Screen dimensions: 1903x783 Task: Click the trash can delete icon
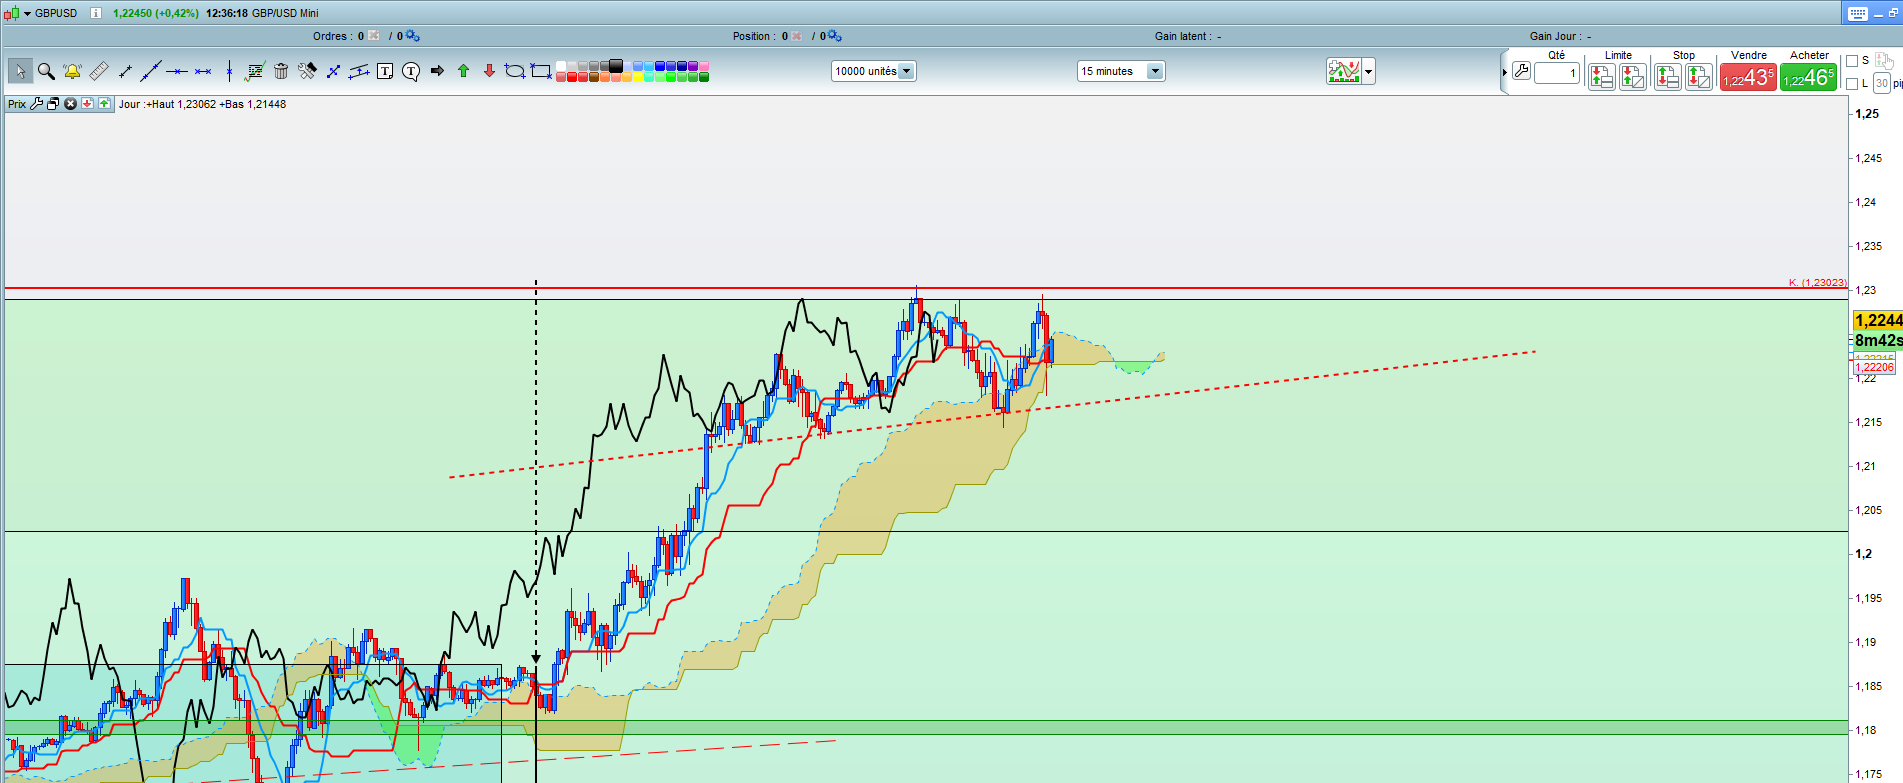pos(281,71)
